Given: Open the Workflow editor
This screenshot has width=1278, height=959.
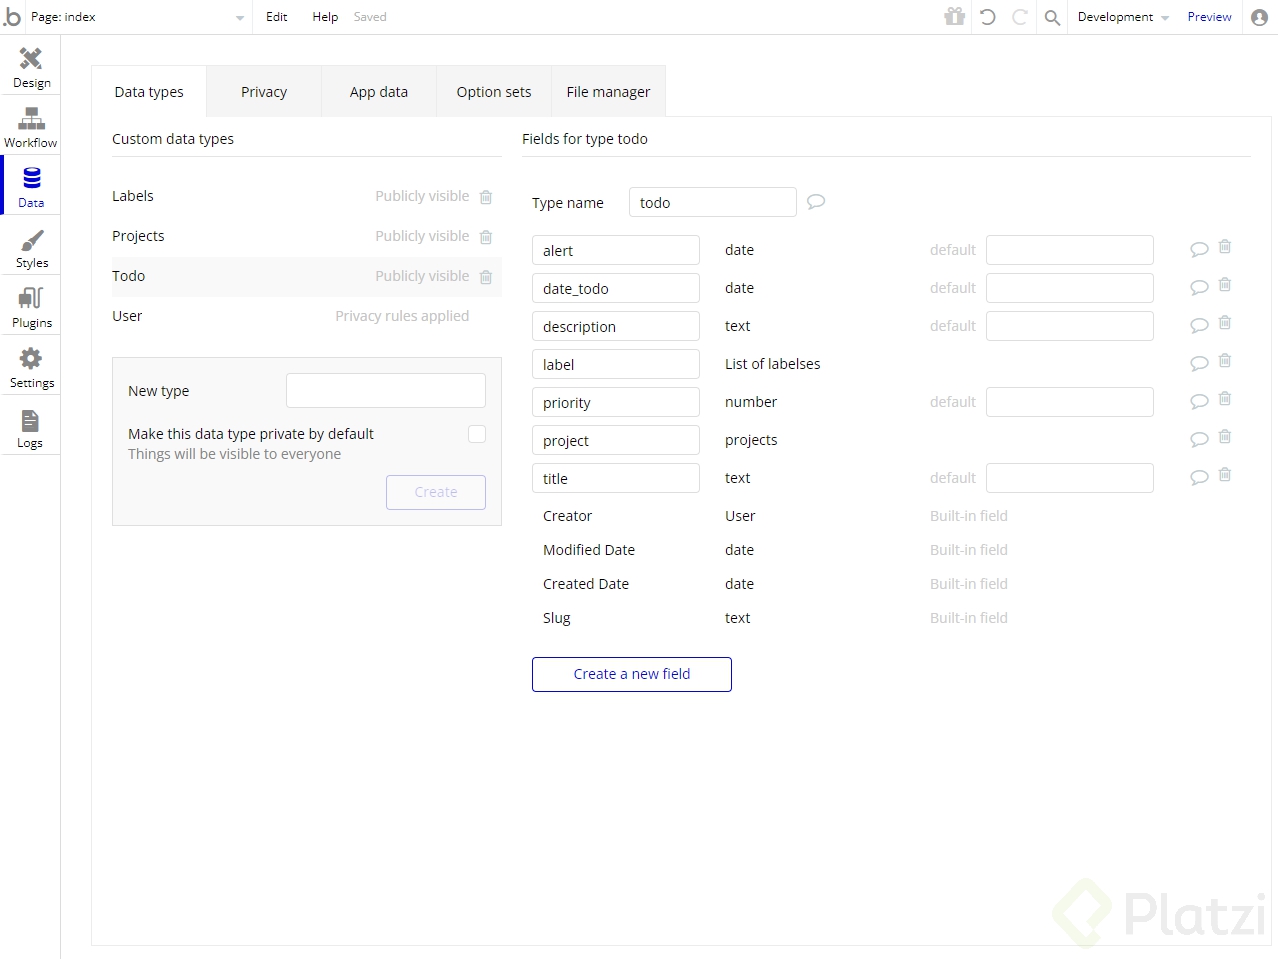Looking at the screenshot, I should point(31,127).
